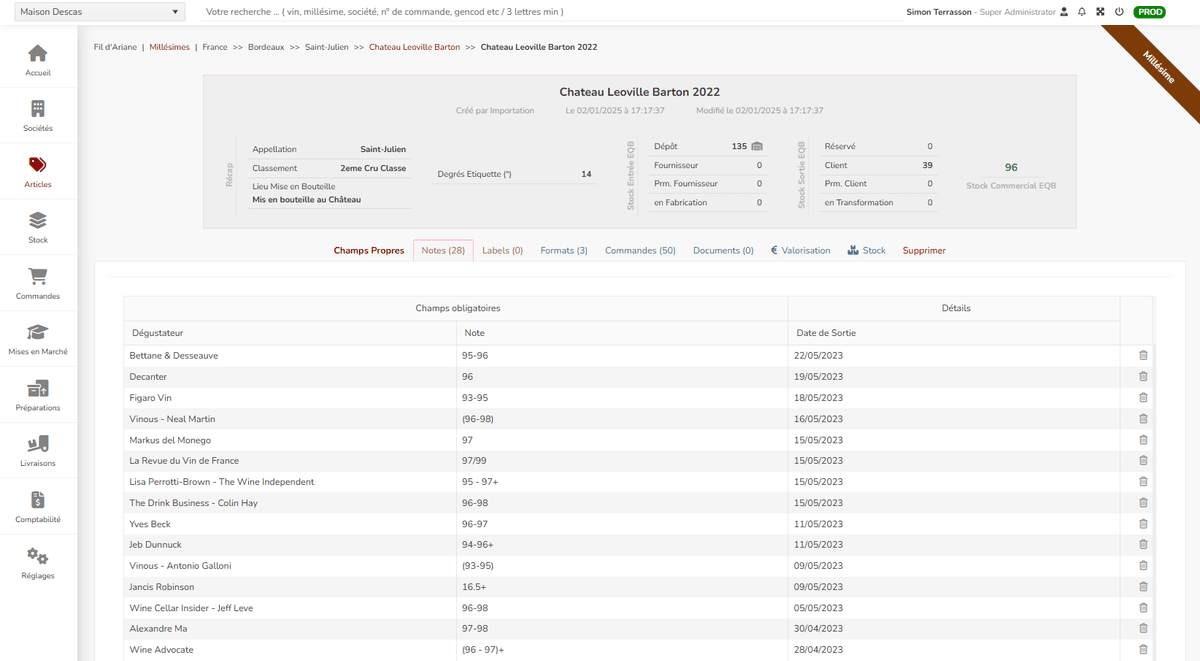Delete the Decanter note with trash icon
Screen dimensions: 1200x661
1143,377
